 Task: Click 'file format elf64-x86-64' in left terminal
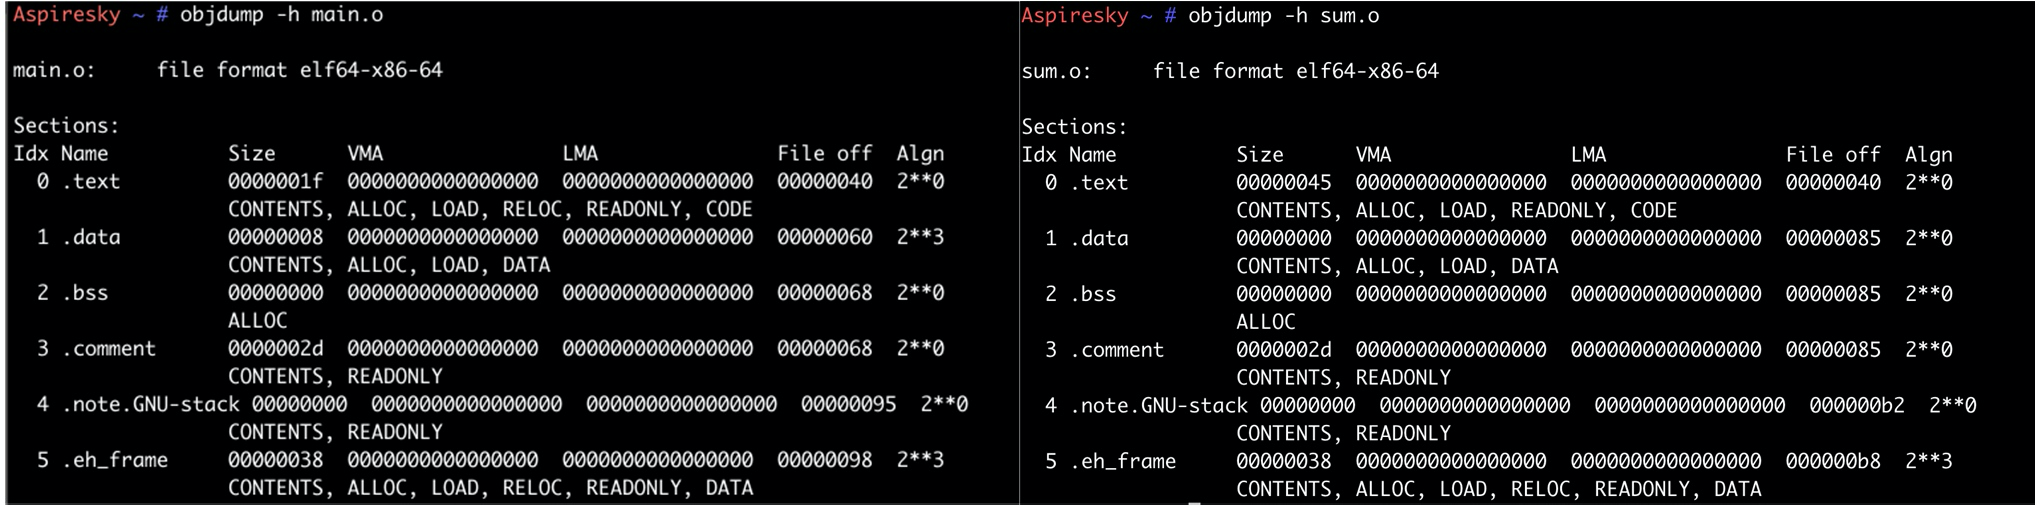pos(300,70)
